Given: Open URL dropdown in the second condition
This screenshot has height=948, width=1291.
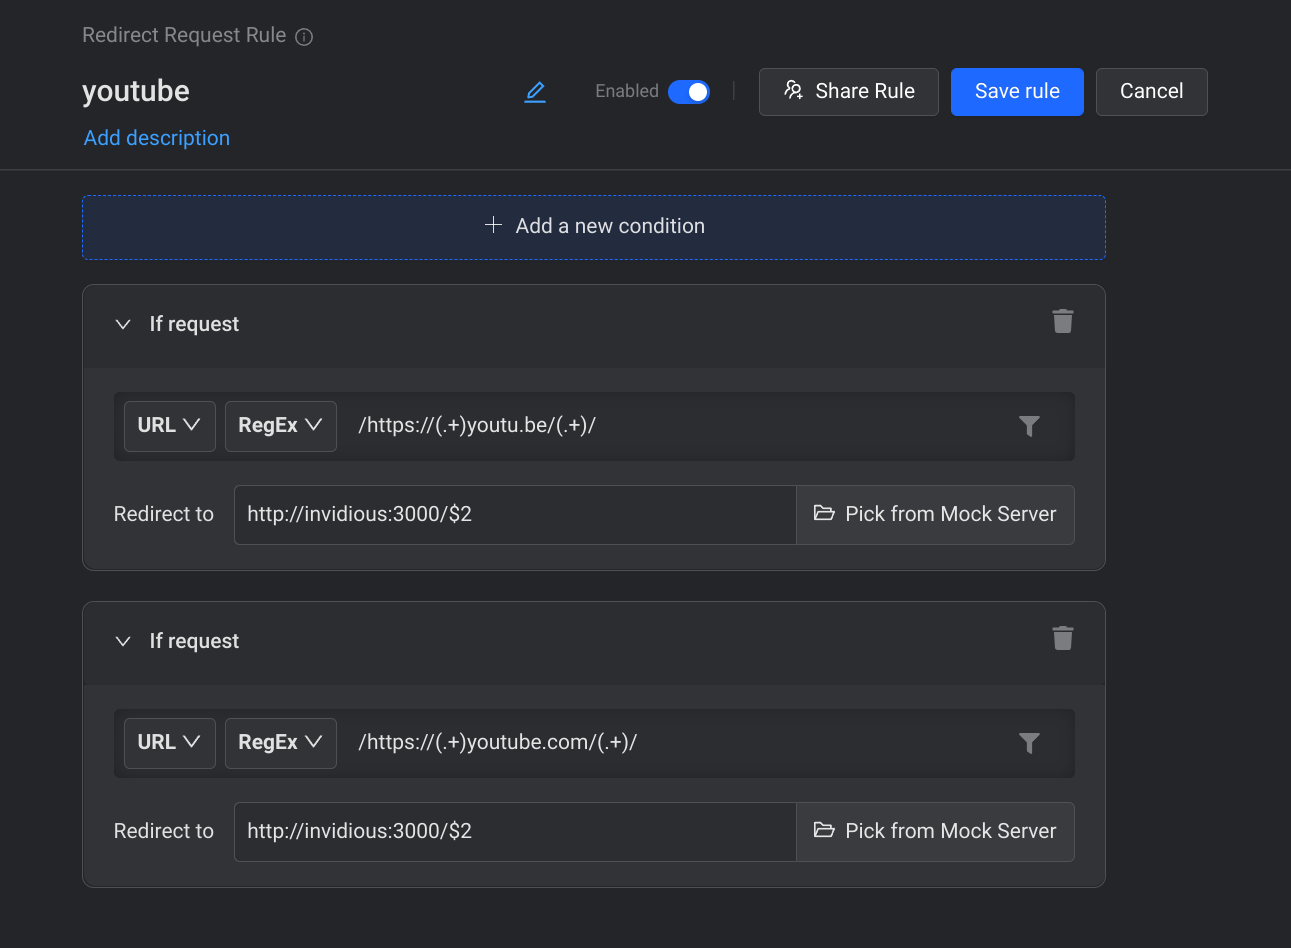Looking at the screenshot, I should pyautogui.click(x=169, y=743).
